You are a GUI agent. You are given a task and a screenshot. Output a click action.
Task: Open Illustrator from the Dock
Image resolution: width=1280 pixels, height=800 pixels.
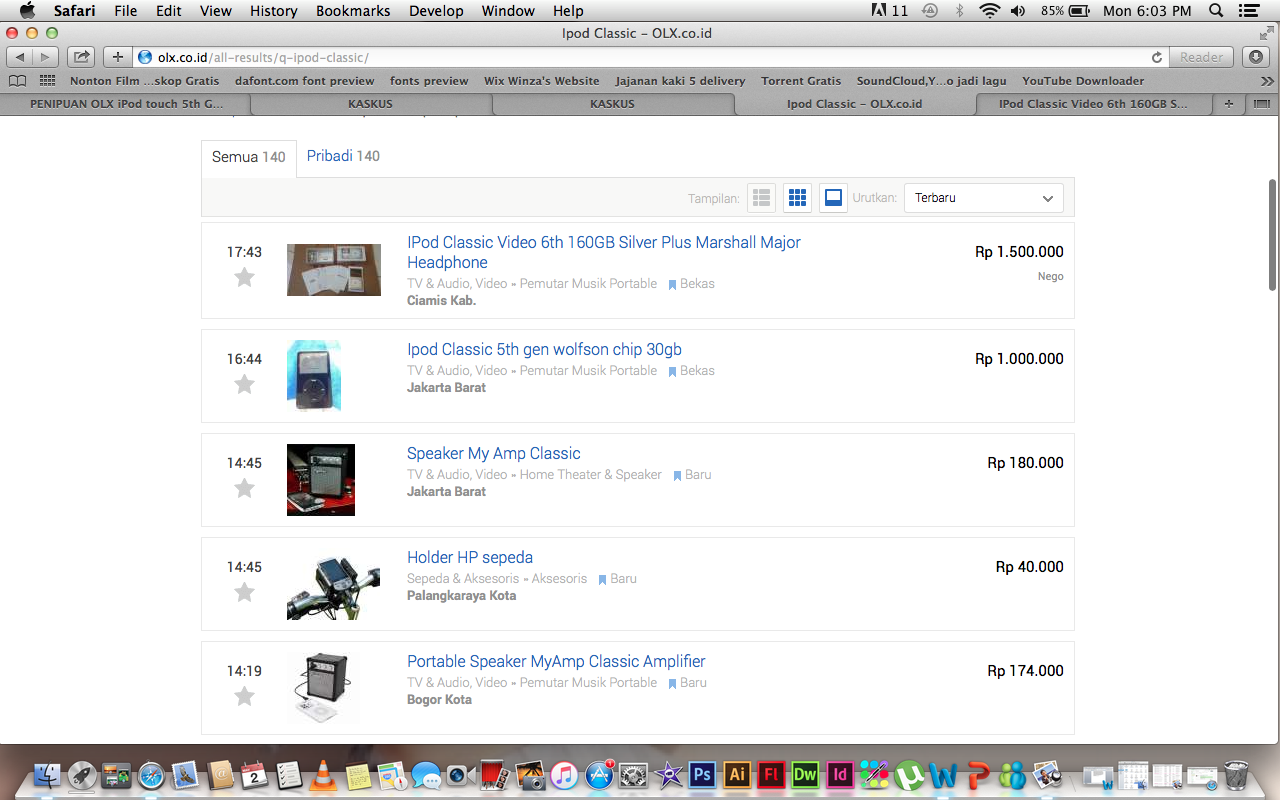click(x=737, y=774)
